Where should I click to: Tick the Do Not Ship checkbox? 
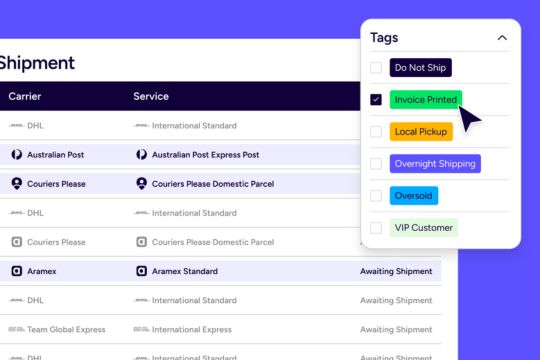coord(376,68)
